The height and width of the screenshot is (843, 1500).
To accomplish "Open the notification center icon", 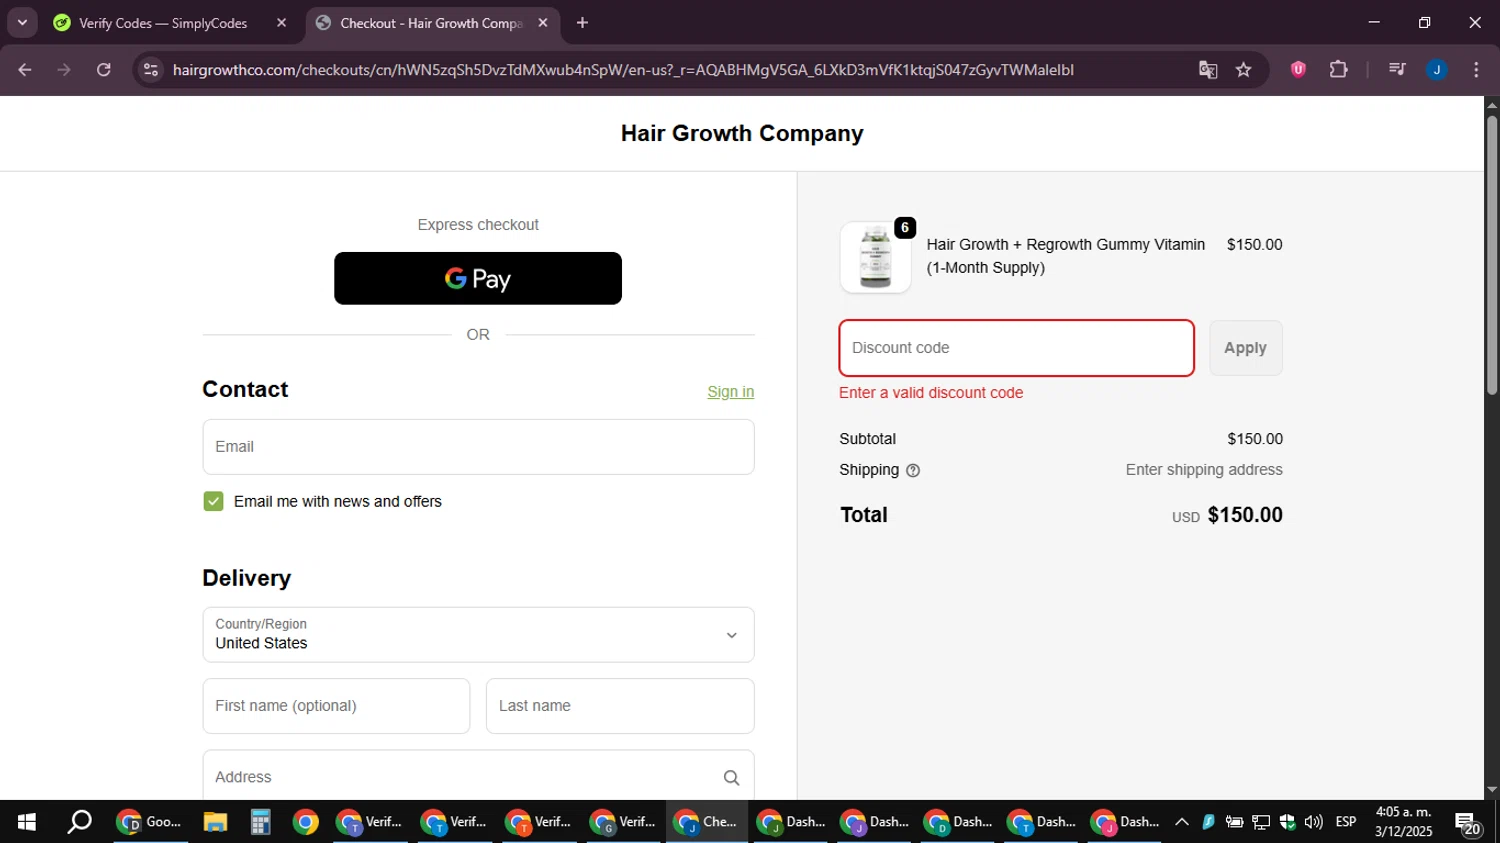I will point(1468,823).
